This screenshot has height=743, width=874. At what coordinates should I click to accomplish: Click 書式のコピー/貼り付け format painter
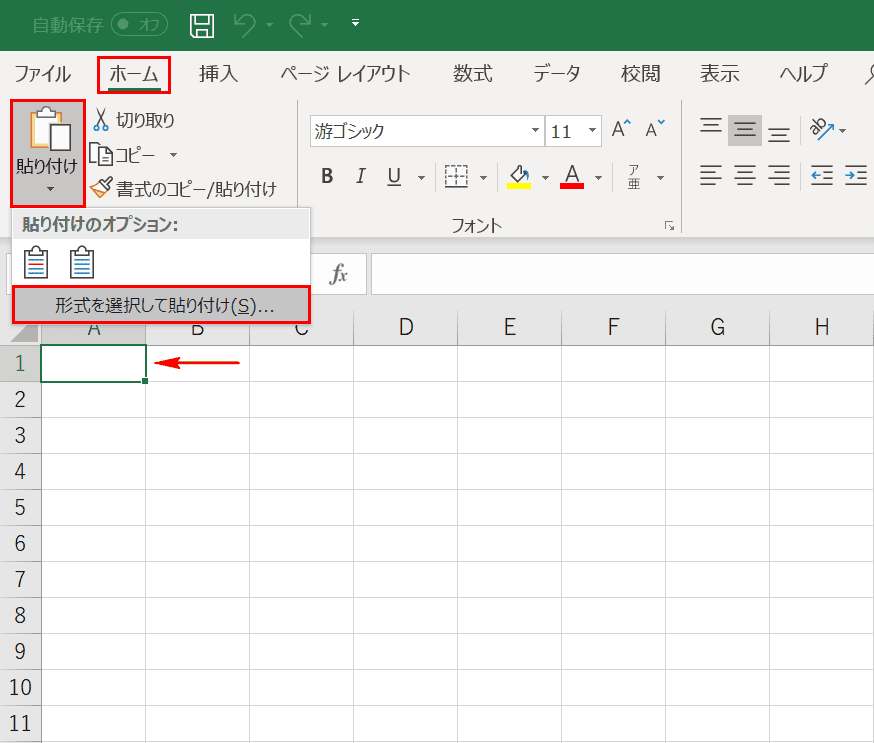[x=183, y=189]
